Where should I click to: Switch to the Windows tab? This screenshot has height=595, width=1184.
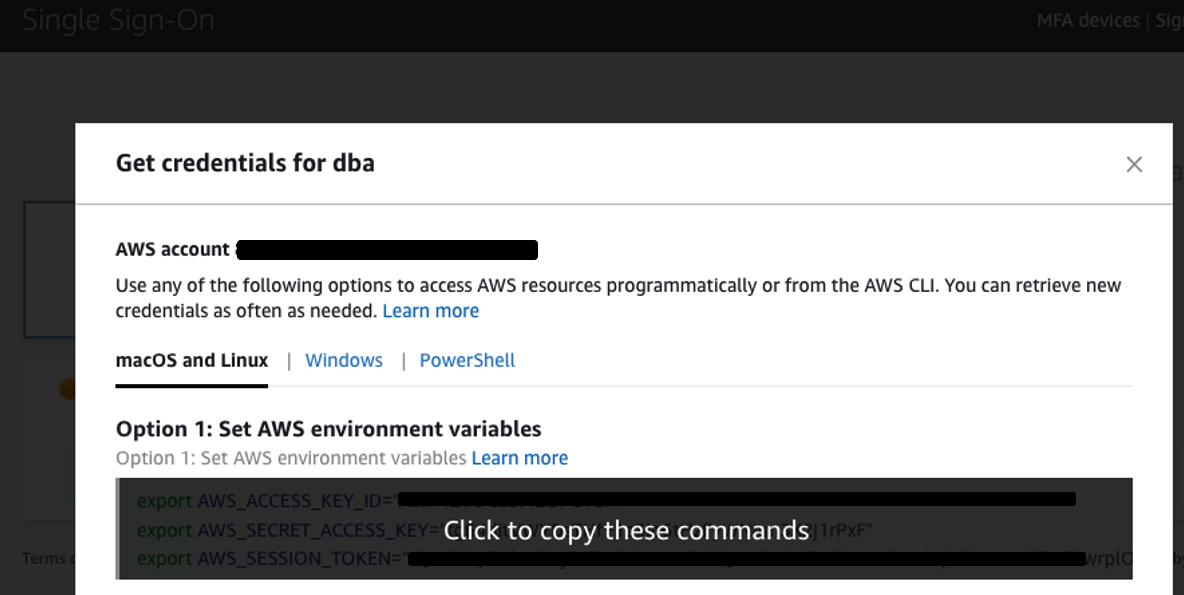pyautogui.click(x=344, y=361)
